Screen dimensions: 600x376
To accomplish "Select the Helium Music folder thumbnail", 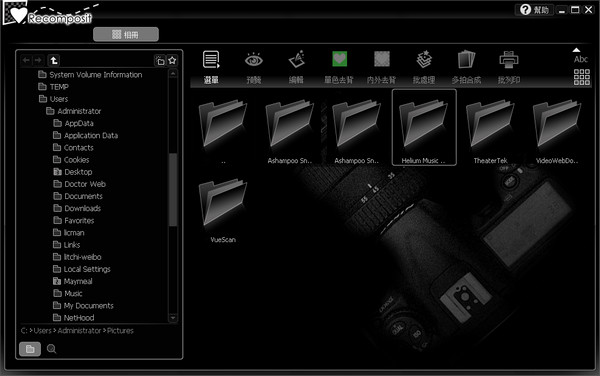I will click(424, 128).
